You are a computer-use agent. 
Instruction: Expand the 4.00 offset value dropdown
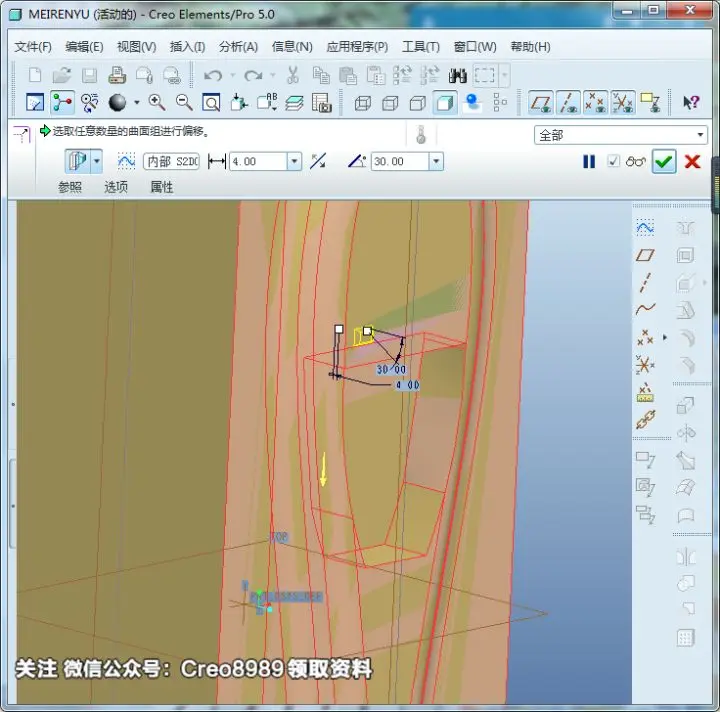(x=294, y=162)
